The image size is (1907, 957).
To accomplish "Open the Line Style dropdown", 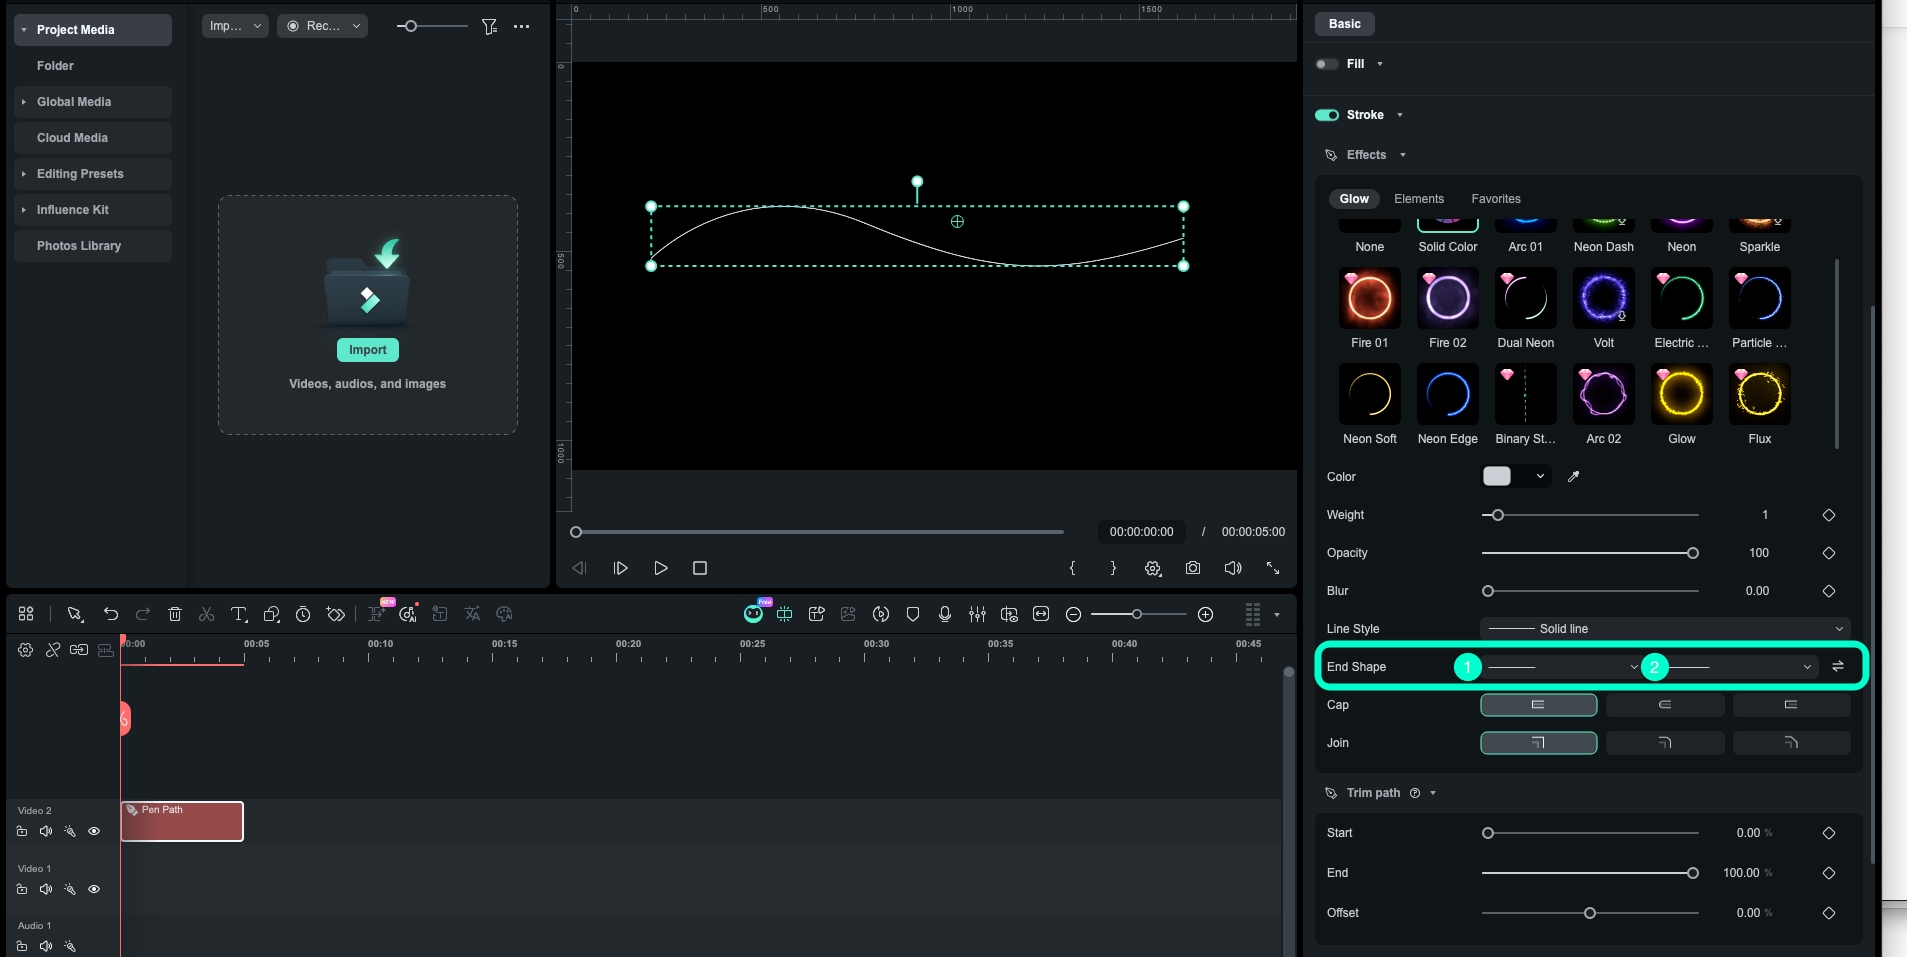I will (x=1663, y=628).
